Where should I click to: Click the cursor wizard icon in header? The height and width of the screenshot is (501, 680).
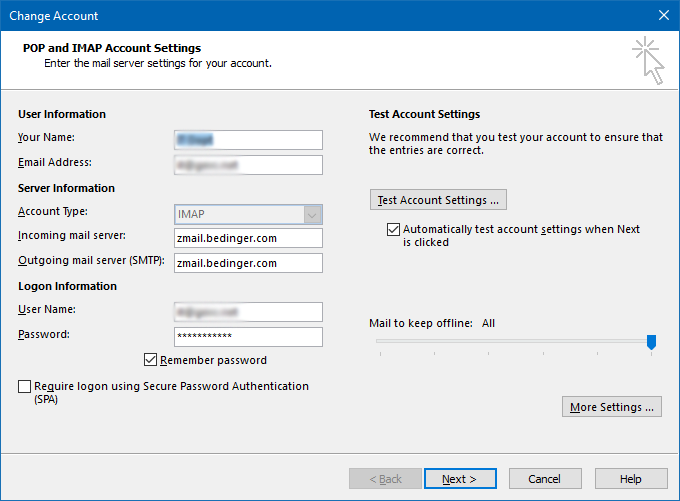coord(648,60)
